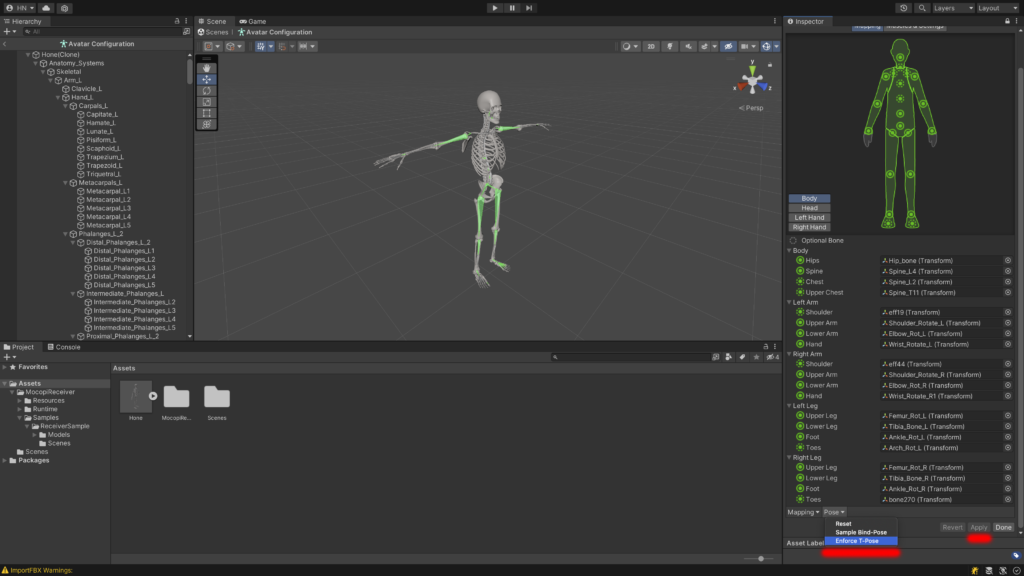Click the Apply button in Inspector
Screen dimensions: 1024x576
point(978,527)
